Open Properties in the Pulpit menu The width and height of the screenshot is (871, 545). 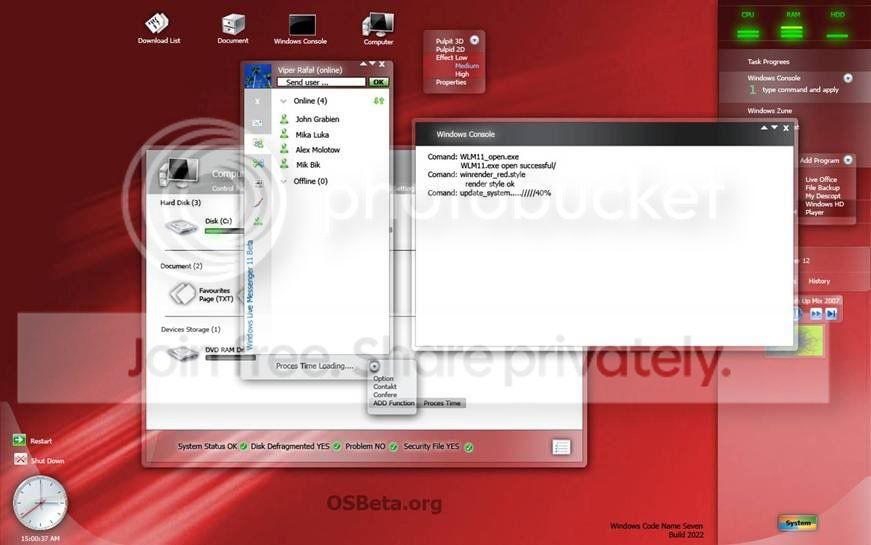click(450, 82)
